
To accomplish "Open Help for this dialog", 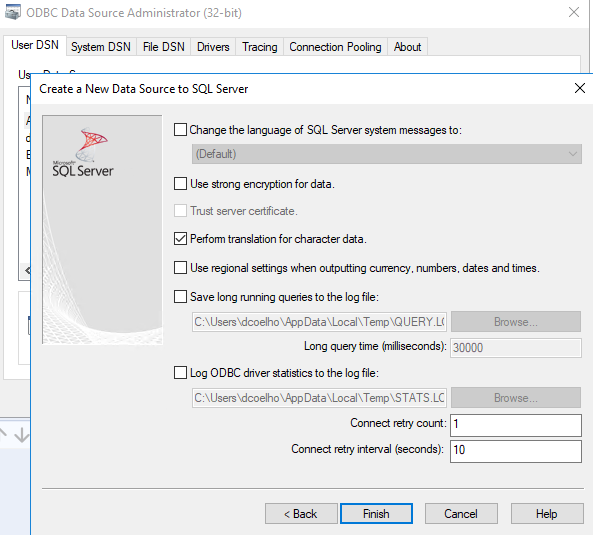I will 547,513.
